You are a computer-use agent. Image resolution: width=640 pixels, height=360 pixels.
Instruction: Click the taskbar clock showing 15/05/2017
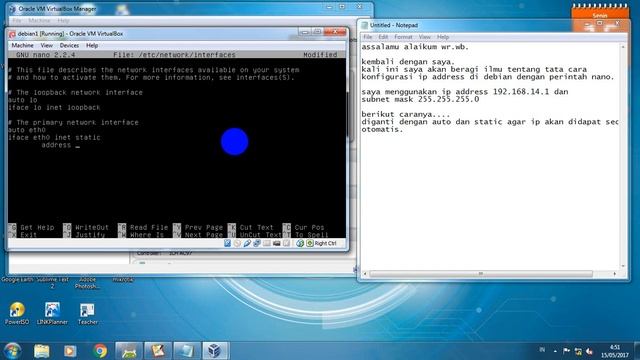(x=615, y=351)
